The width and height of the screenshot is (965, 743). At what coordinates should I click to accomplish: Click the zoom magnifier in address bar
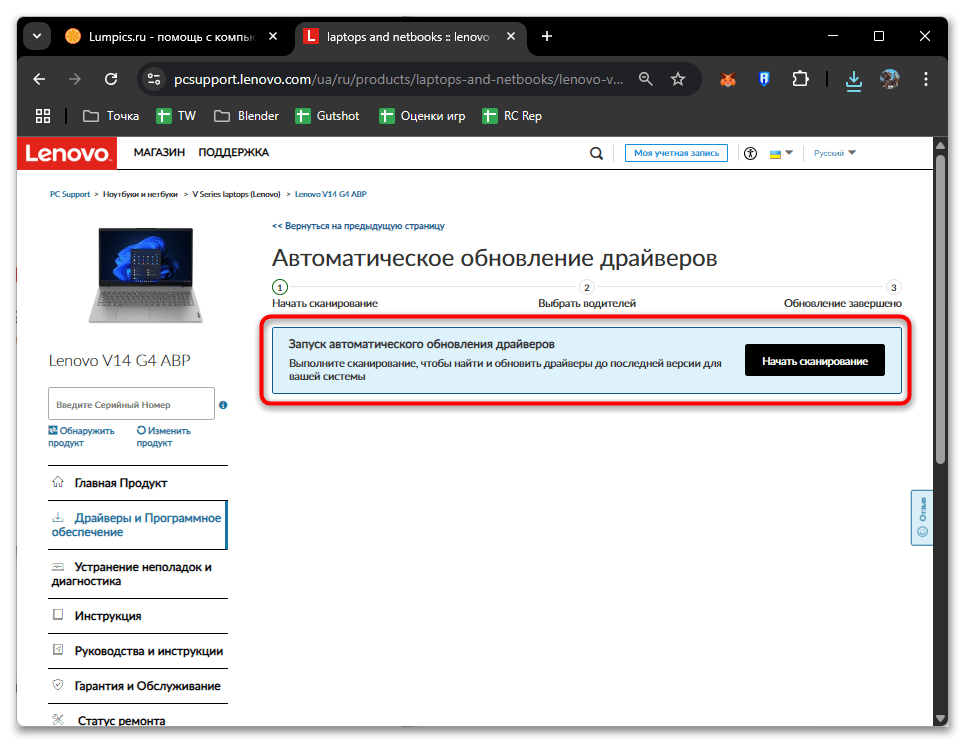(x=645, y=79)
